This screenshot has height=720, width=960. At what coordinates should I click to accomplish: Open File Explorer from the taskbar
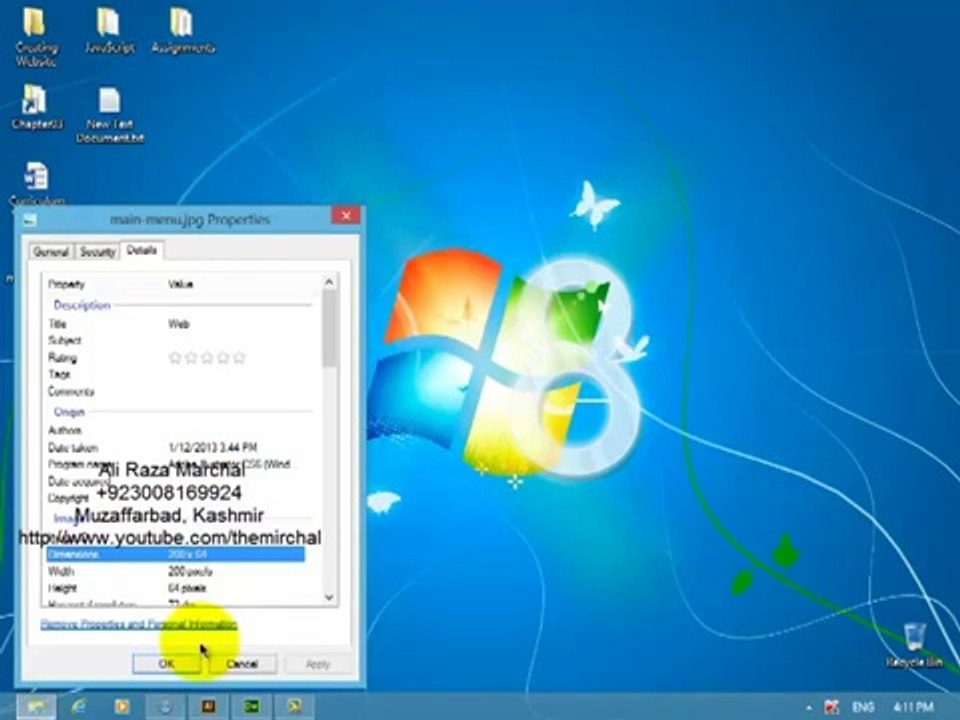[36, 707]
